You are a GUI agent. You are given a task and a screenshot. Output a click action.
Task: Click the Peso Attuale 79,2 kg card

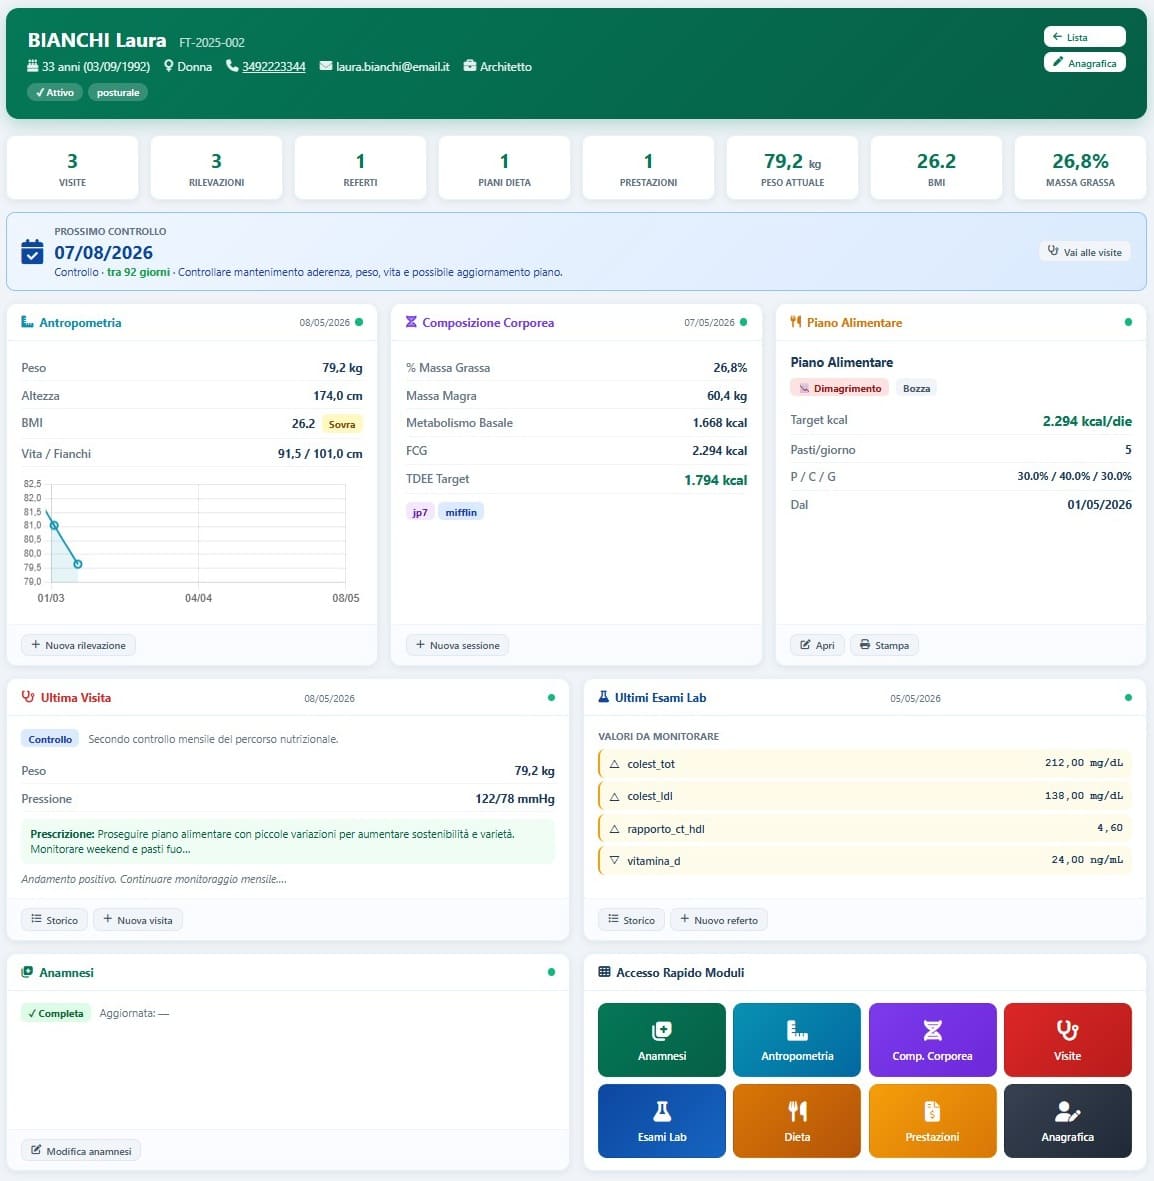(792, 168)
